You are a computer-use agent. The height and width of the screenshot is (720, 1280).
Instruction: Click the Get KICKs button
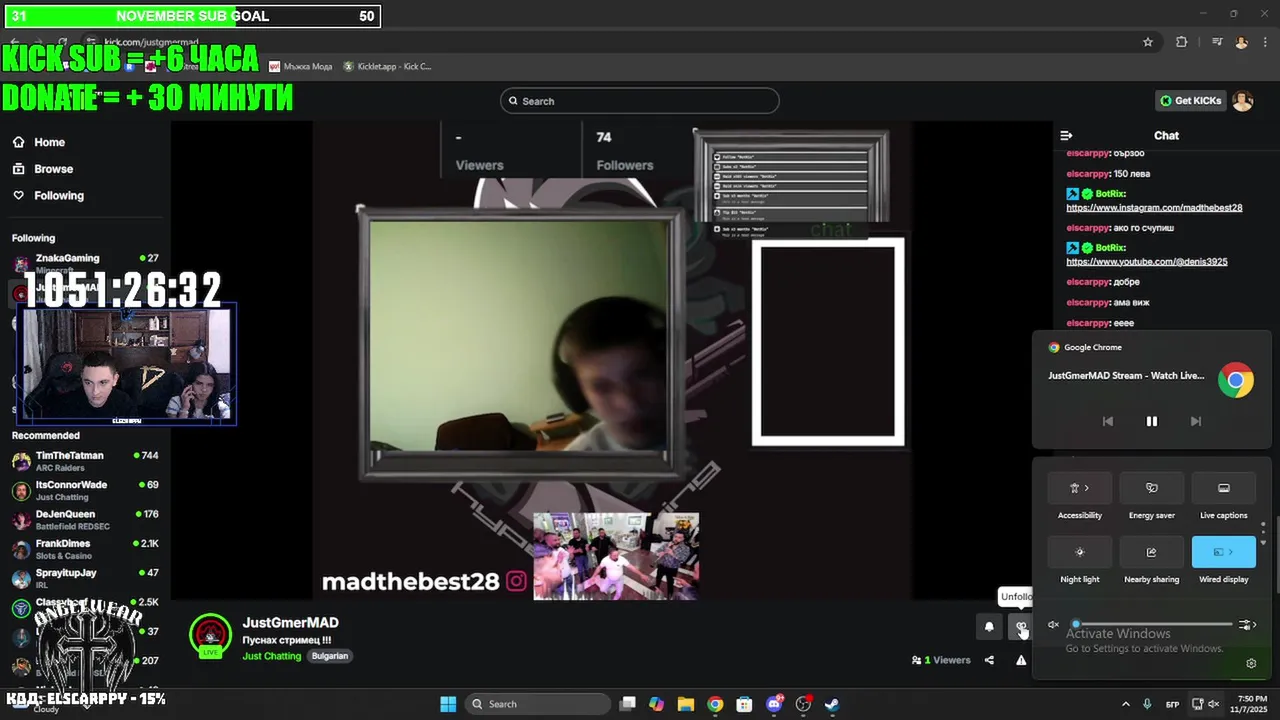(1190, 101)
